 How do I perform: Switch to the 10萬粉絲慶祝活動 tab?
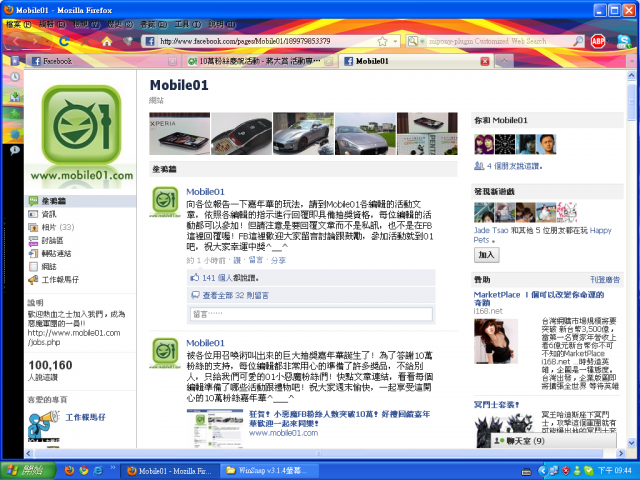pyautogui.click(x=259, y=61)
